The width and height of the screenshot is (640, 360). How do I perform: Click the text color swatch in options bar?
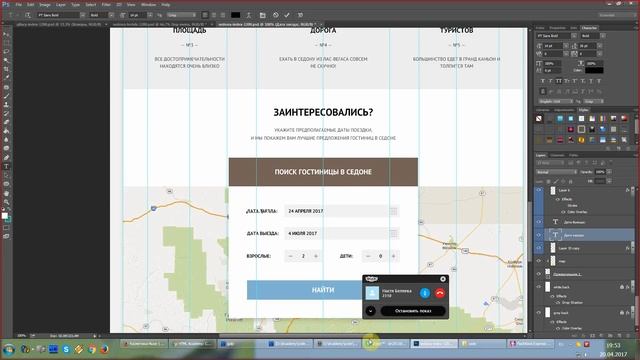236,15
